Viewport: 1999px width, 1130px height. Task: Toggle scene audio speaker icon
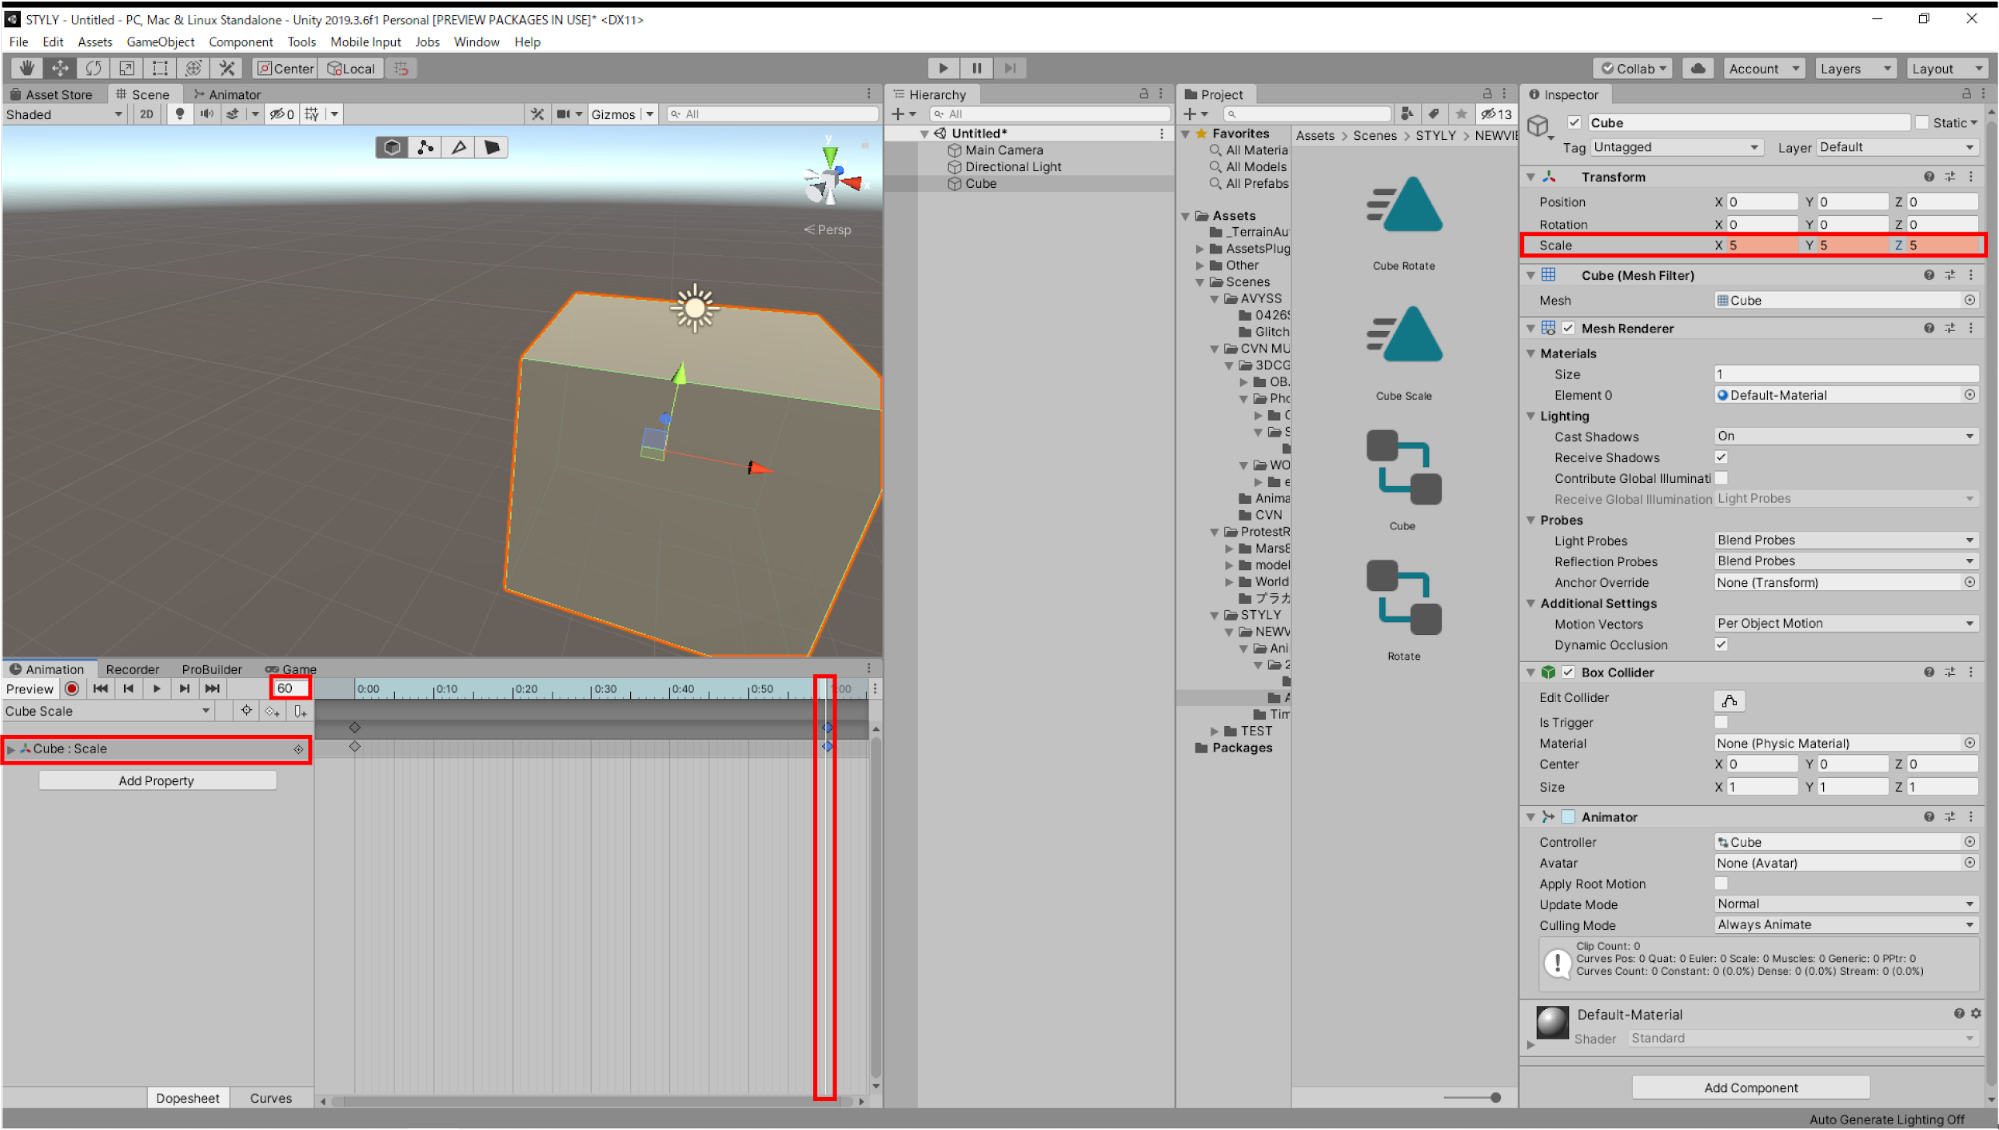pyautogui.click(x=207, y=114)
